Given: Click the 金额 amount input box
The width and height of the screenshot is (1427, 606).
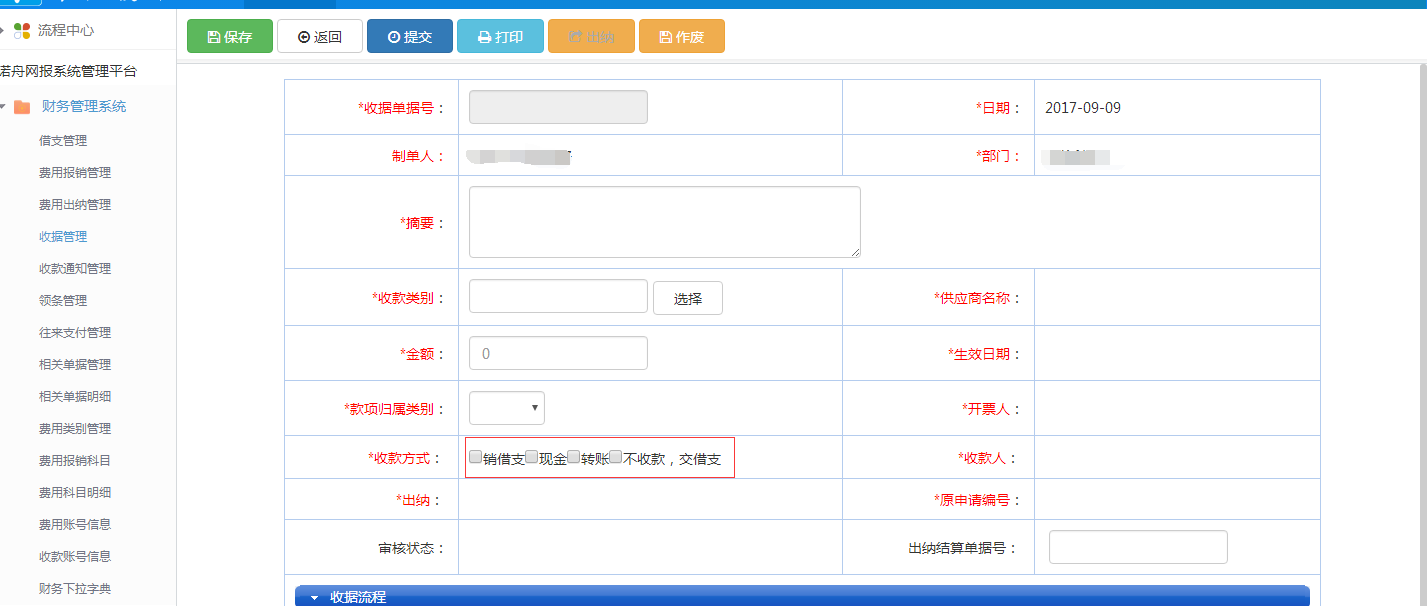Looking at the screenshot, I should 557,352.
